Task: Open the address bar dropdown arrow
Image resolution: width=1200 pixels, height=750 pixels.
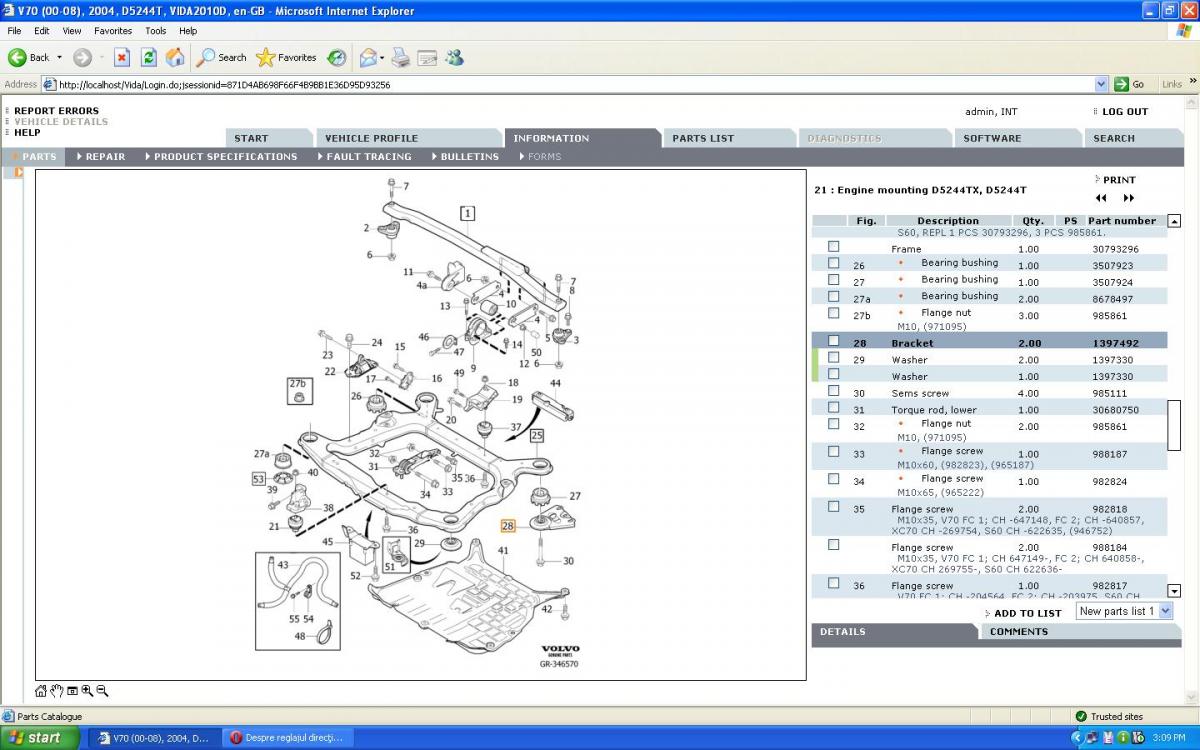Action: tap(1101, 85)
